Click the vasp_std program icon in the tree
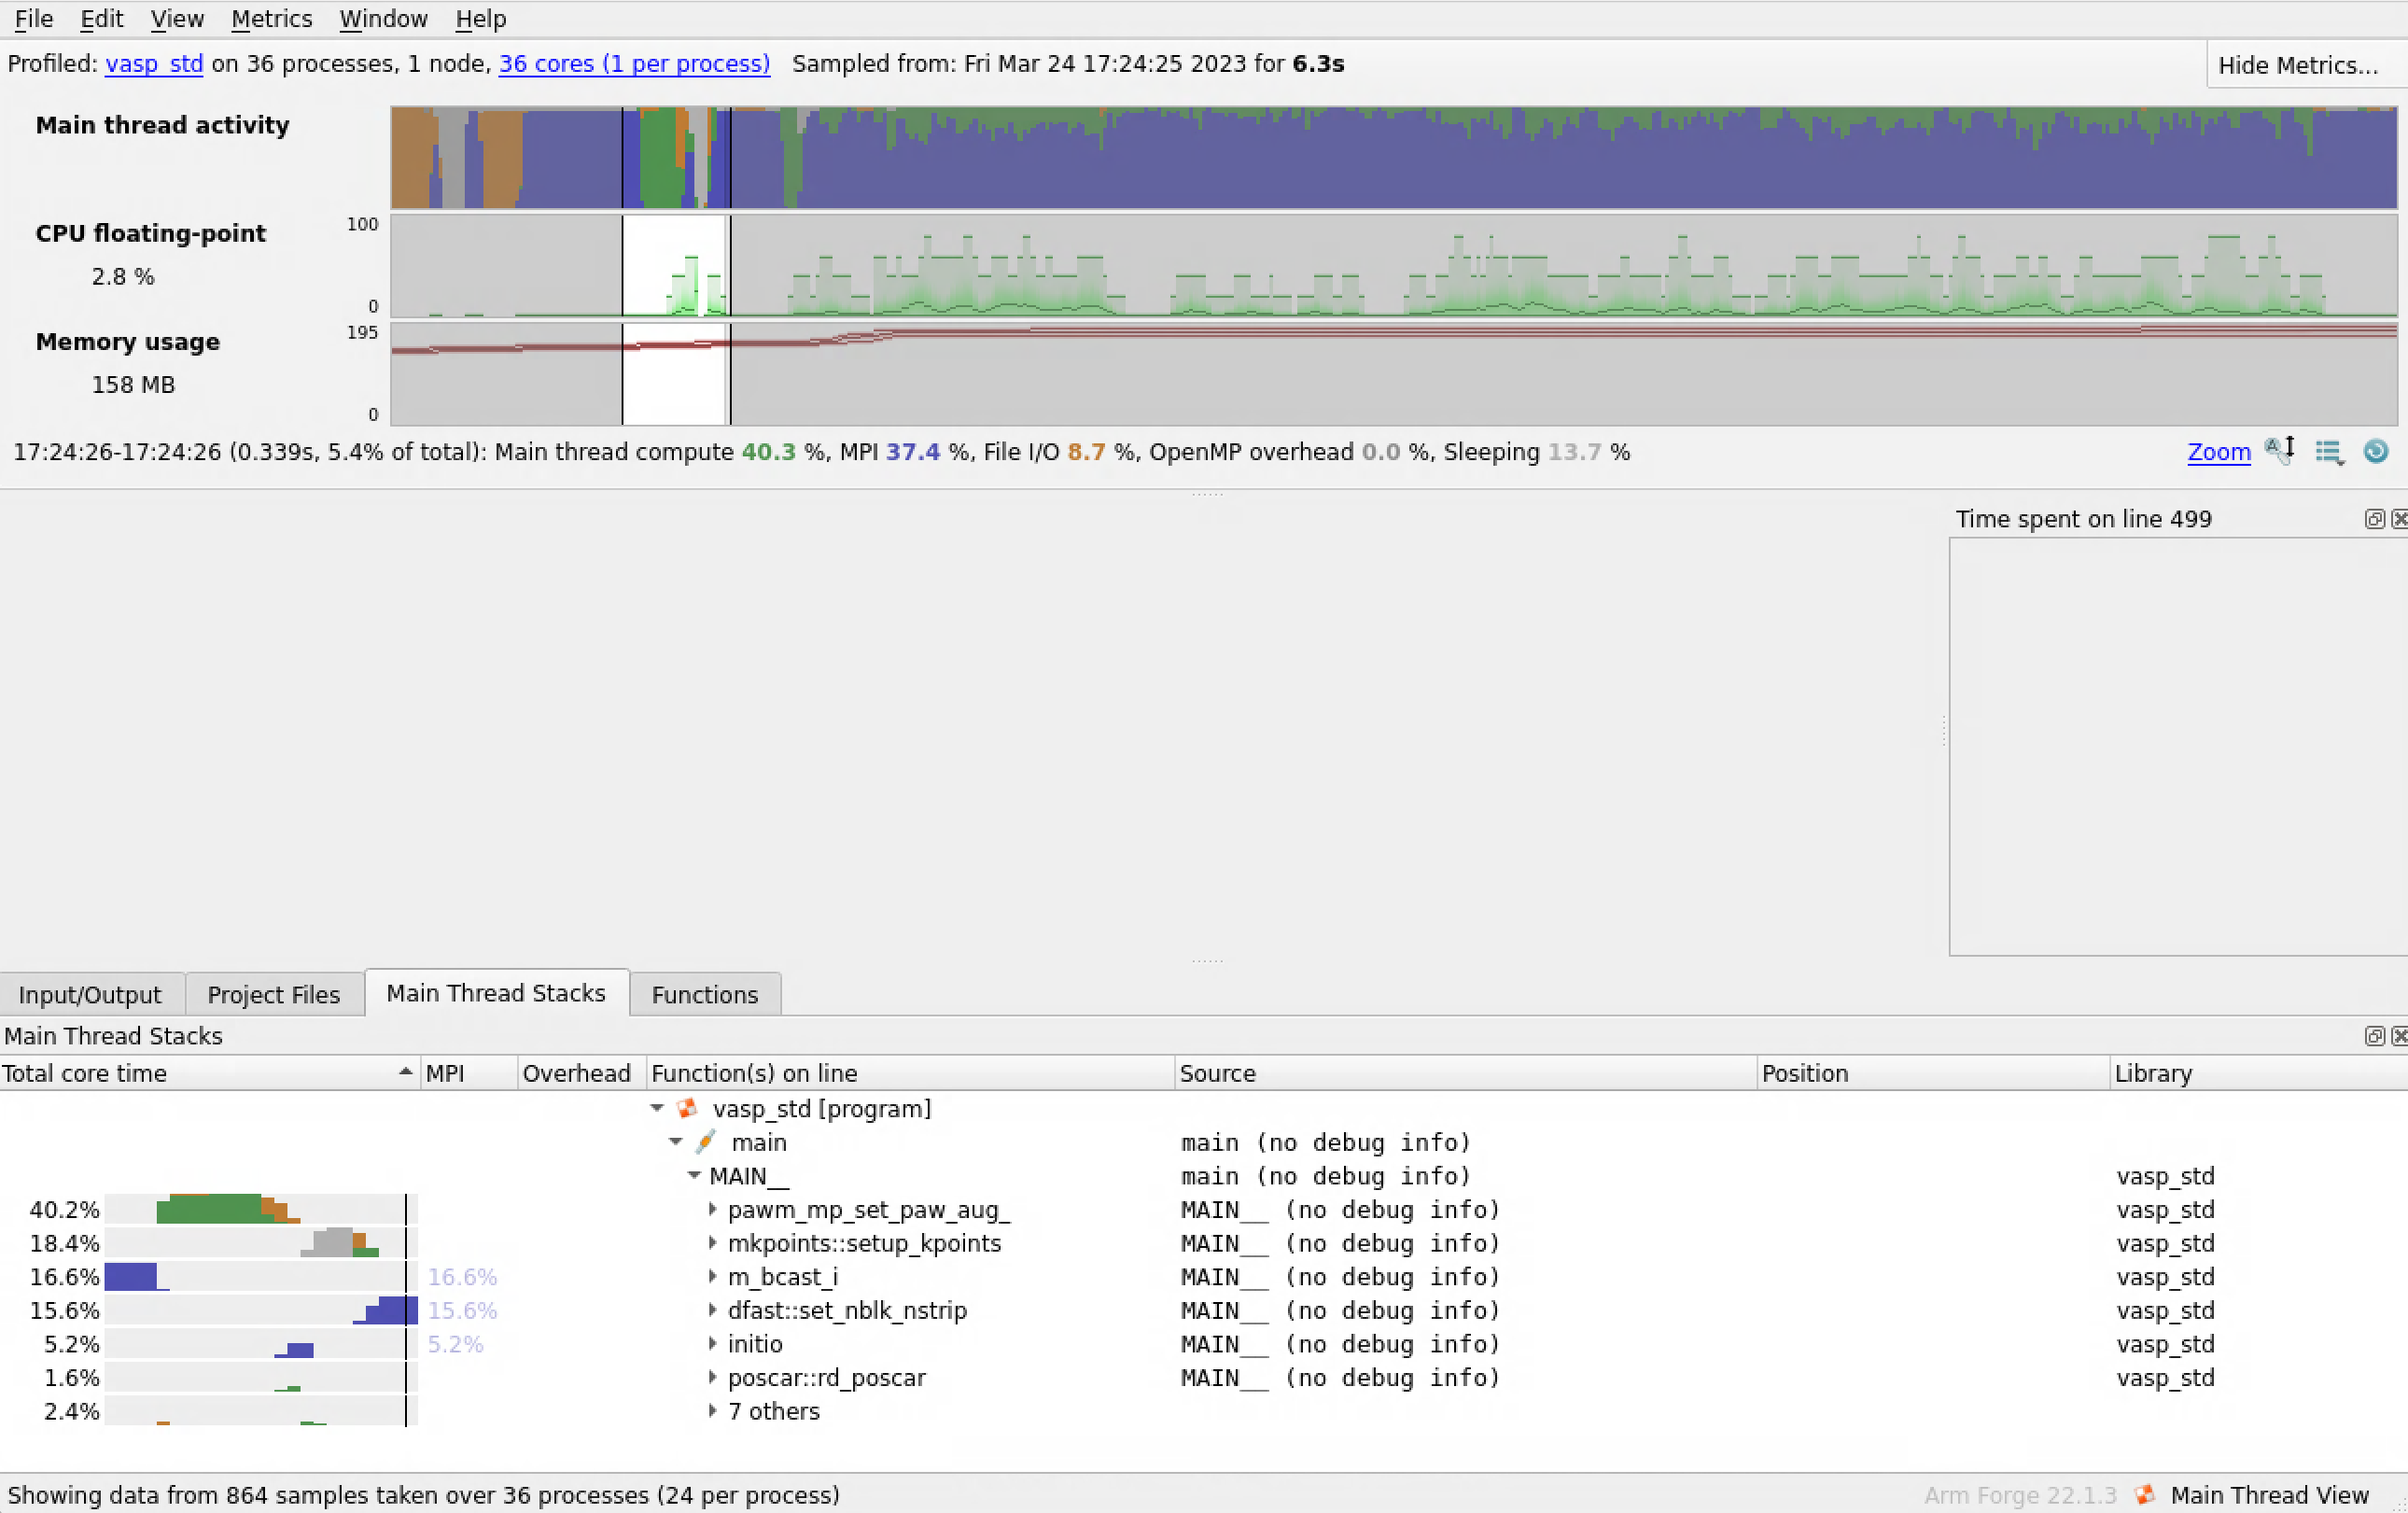This screenshot has width=2408, height=1513. 687,1108
